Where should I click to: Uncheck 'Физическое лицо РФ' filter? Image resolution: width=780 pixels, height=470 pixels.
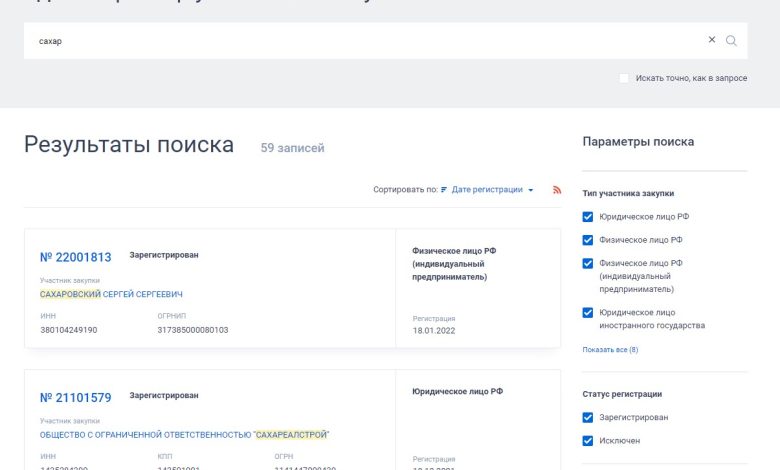(x=588, y=240)
